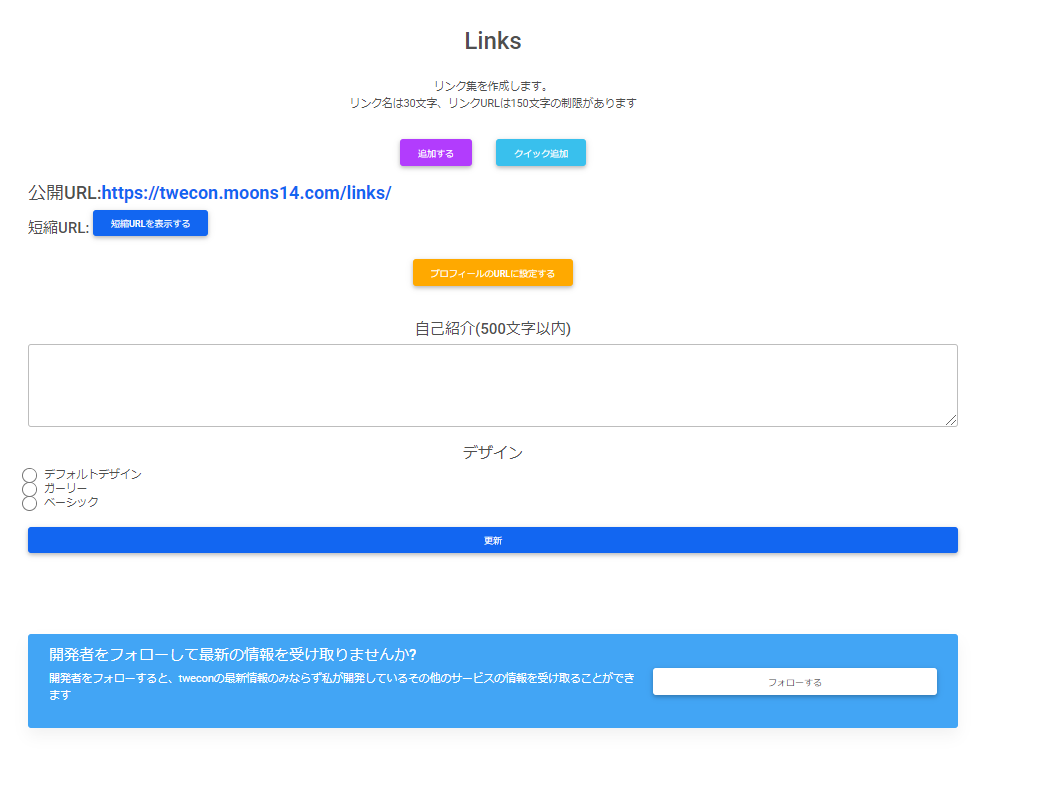1052x808 pixels.
Task: Click the textarea resize handle corner
Action: tap(951, 420)
